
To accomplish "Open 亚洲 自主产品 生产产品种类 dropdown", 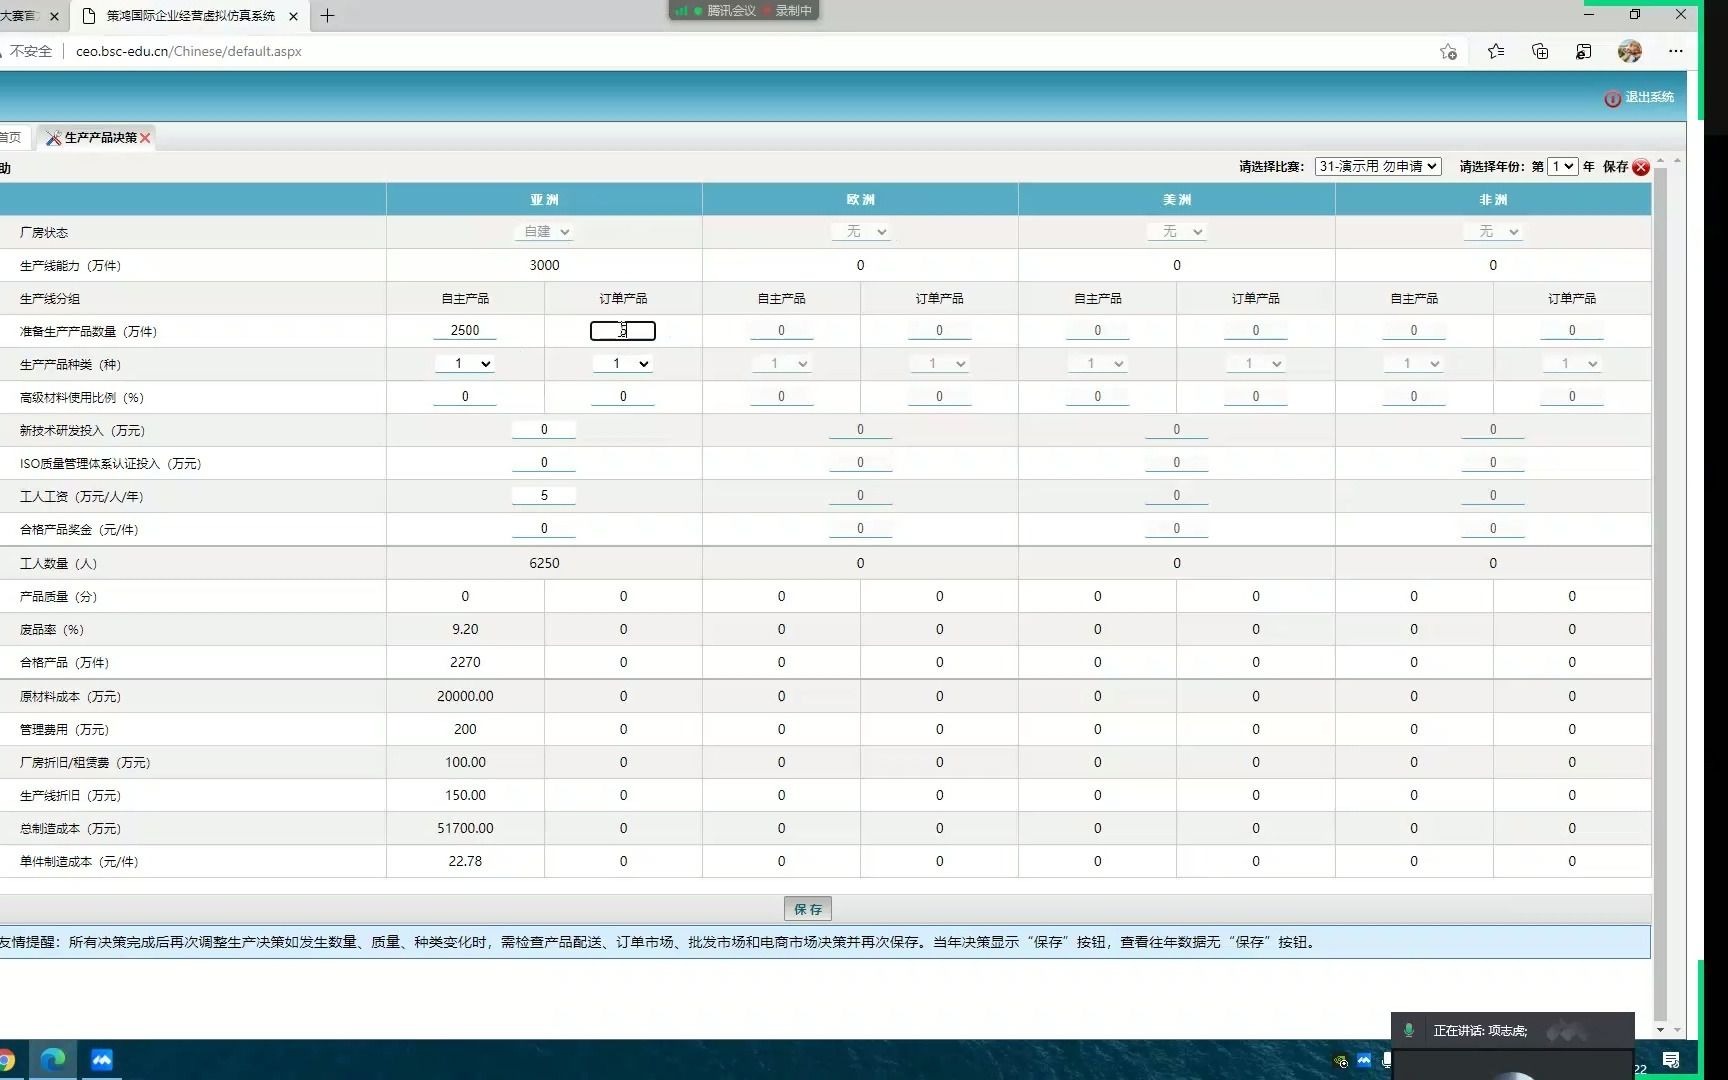I will coord(465,364).
